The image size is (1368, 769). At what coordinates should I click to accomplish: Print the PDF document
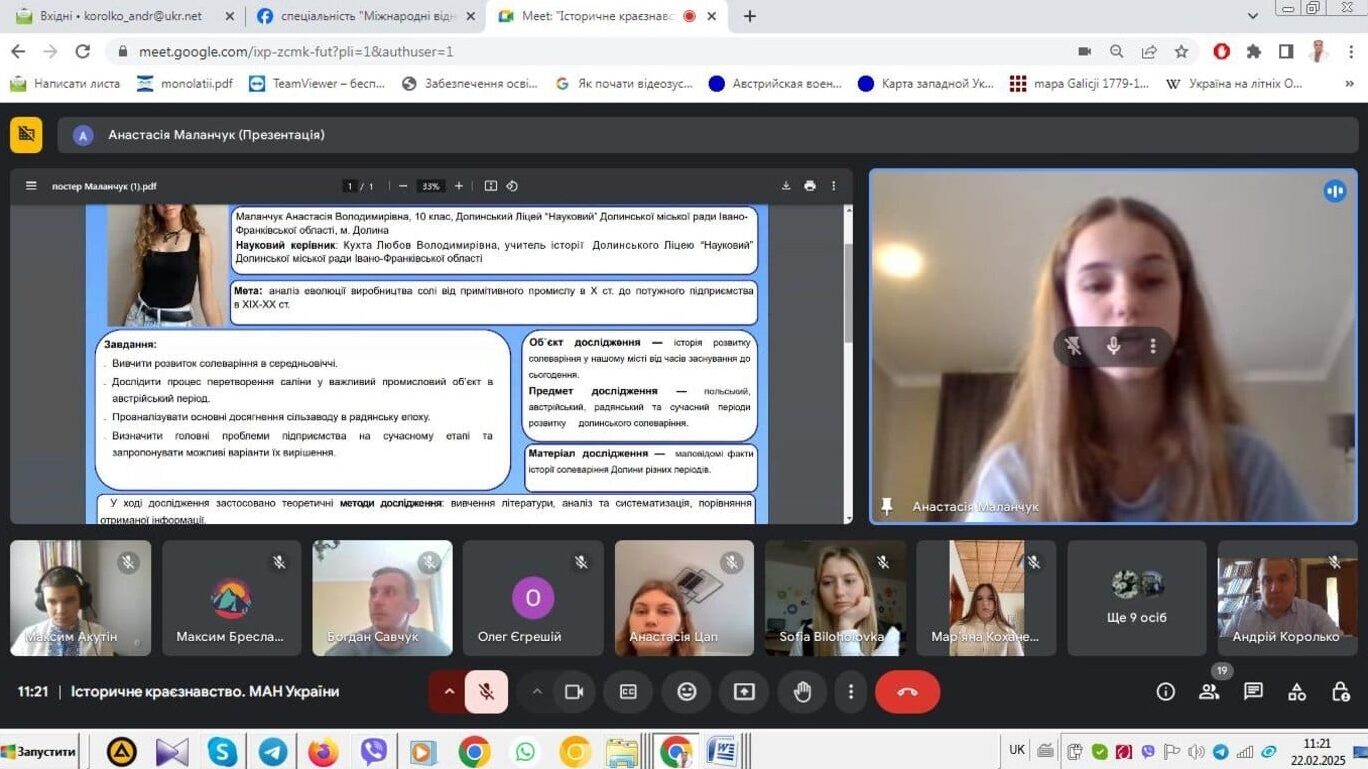point(810,186)
